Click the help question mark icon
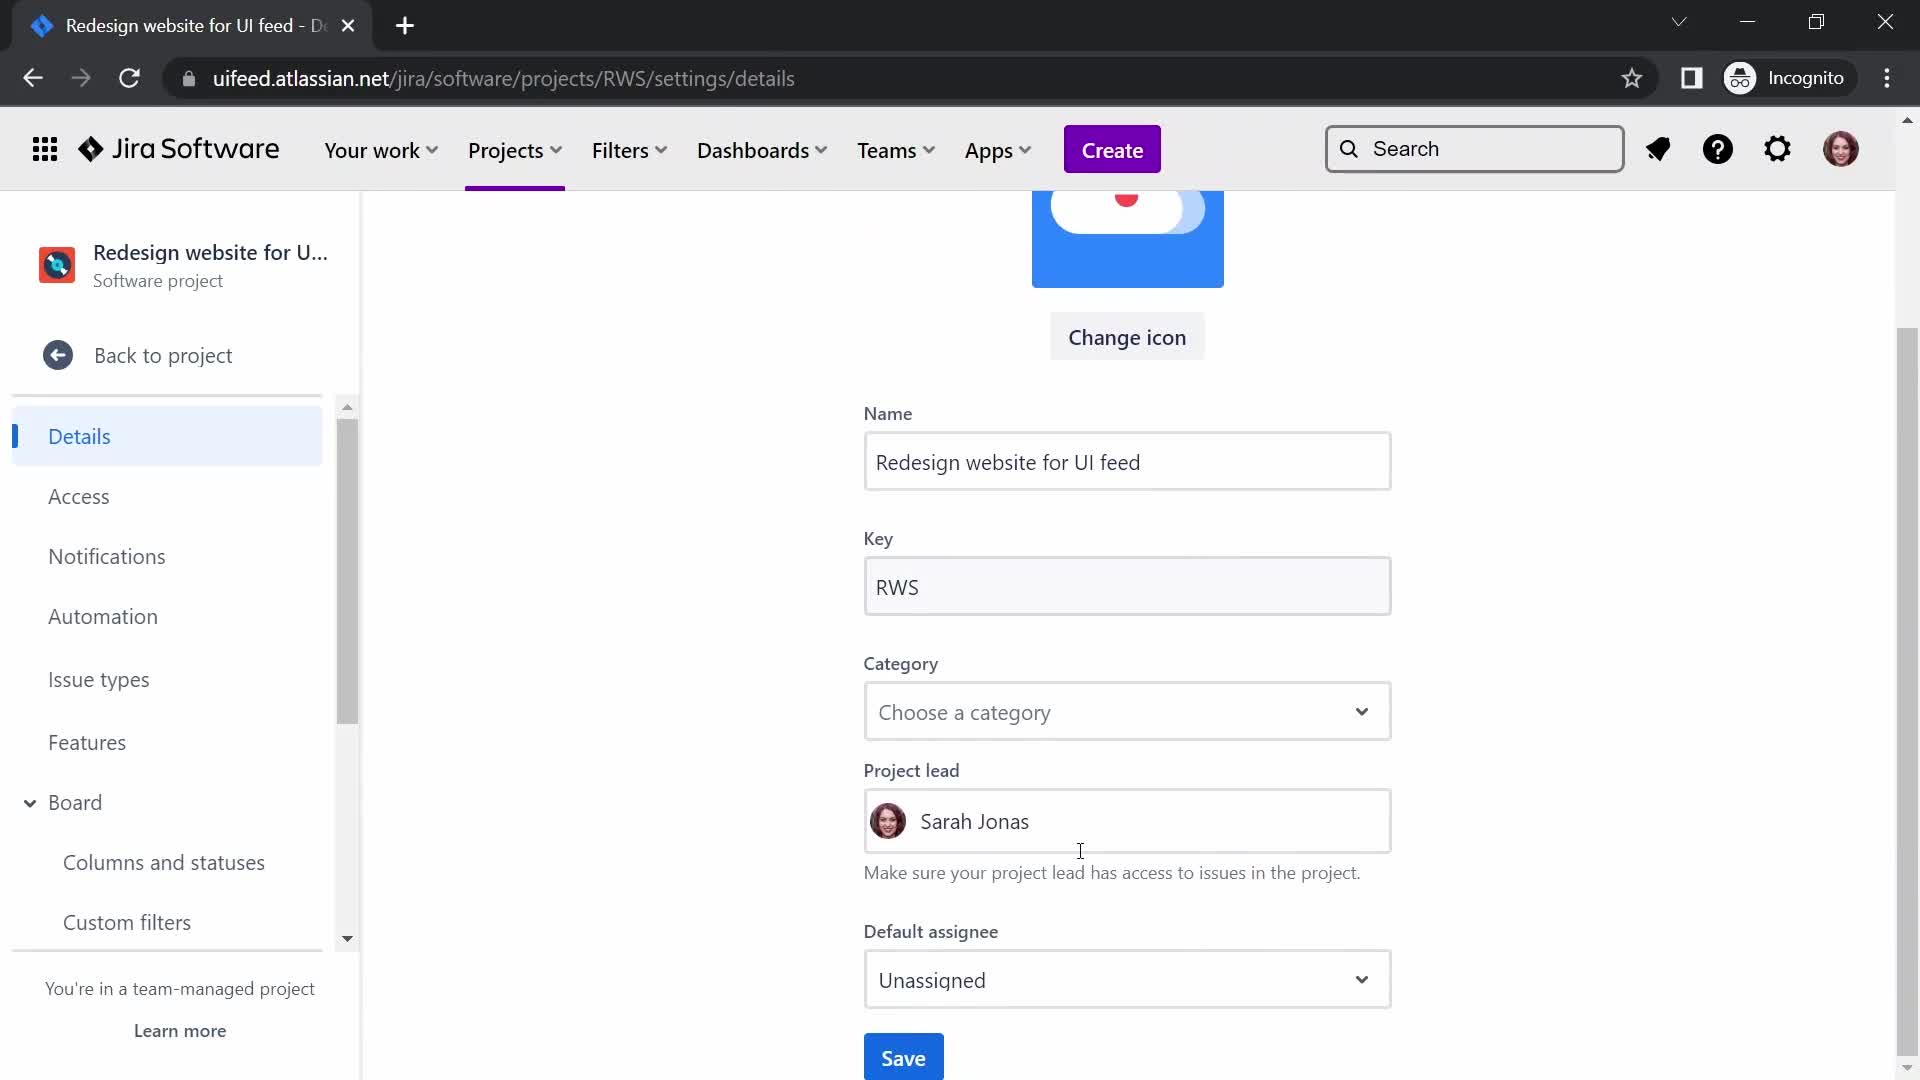 pos(1718,149)
